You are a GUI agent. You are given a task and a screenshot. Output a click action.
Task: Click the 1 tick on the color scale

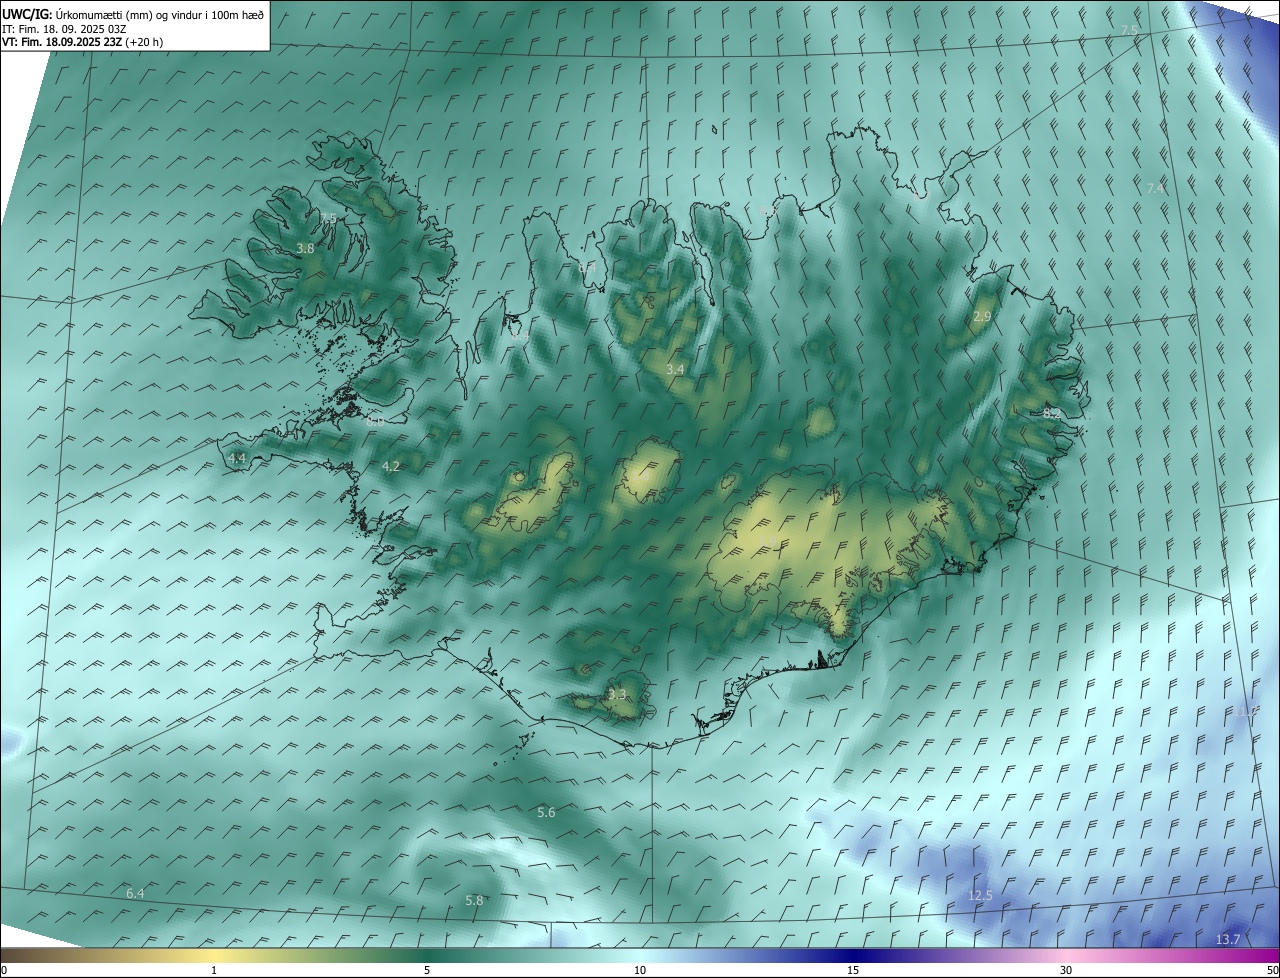click(214, 970)
